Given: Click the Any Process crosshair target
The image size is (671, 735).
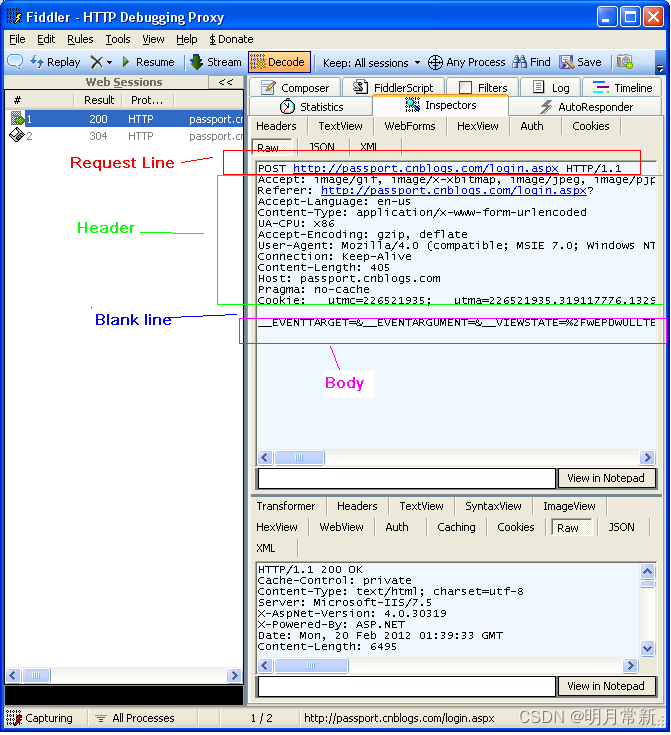Looking at the screenshot, I should [x=467, y=62].
